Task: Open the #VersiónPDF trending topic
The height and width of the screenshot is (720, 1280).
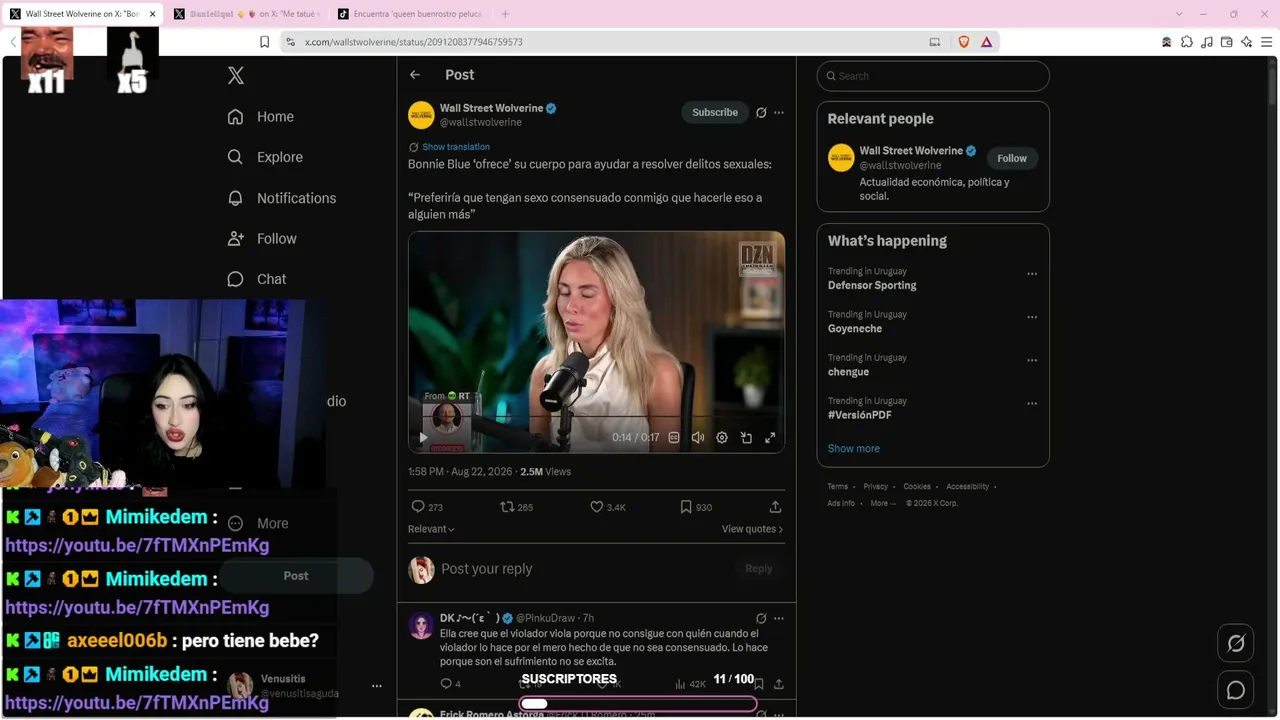Action: [859, 415]
